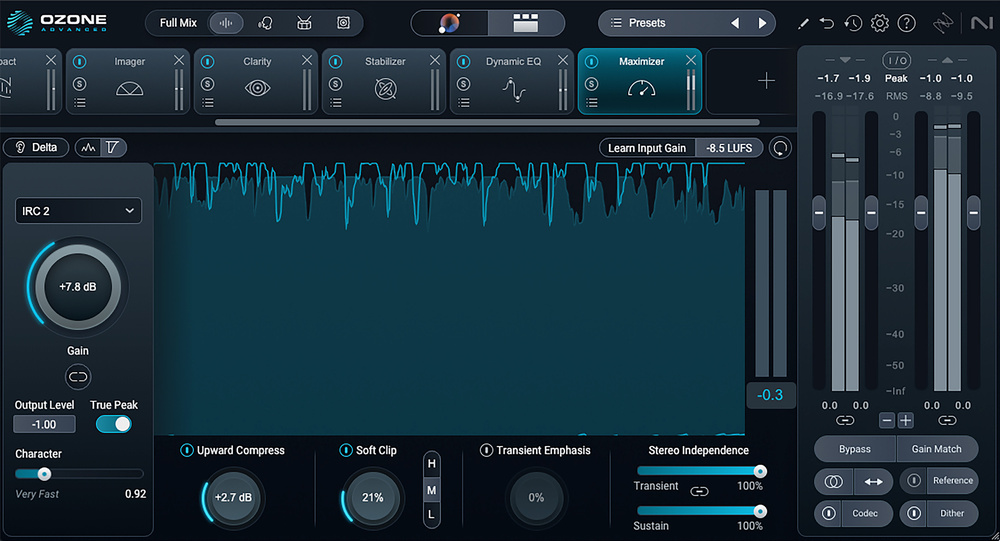This screenshot has height=541, width=1000.
Task: Open the undo history clock icon
Action: (x=853, y=23)
